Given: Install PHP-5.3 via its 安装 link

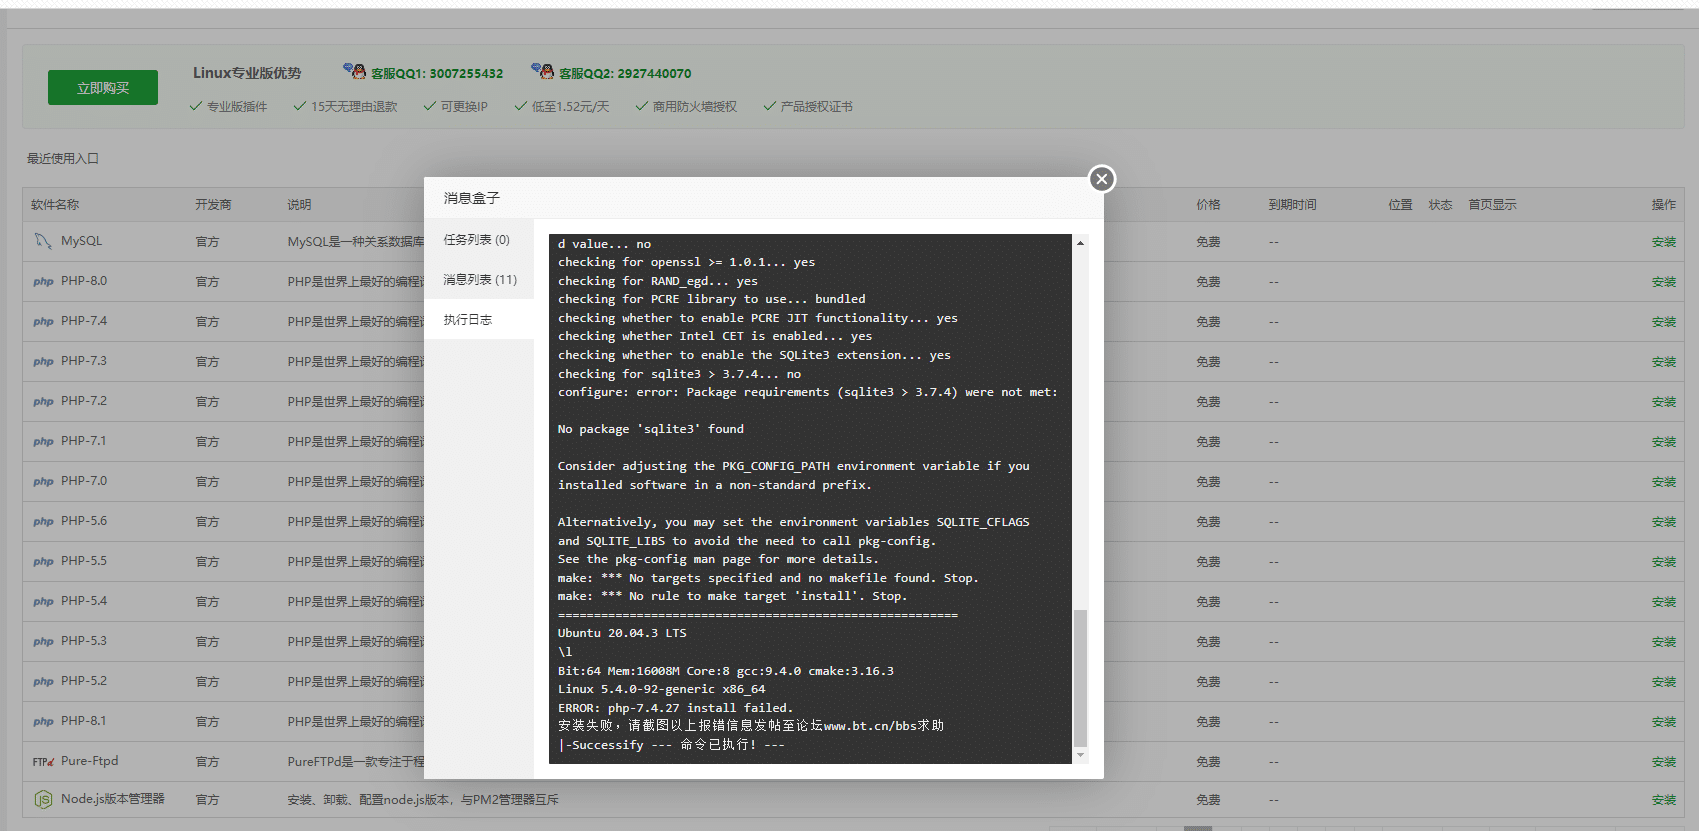Looking at the screenshot, I should (x=1664, y=642).
